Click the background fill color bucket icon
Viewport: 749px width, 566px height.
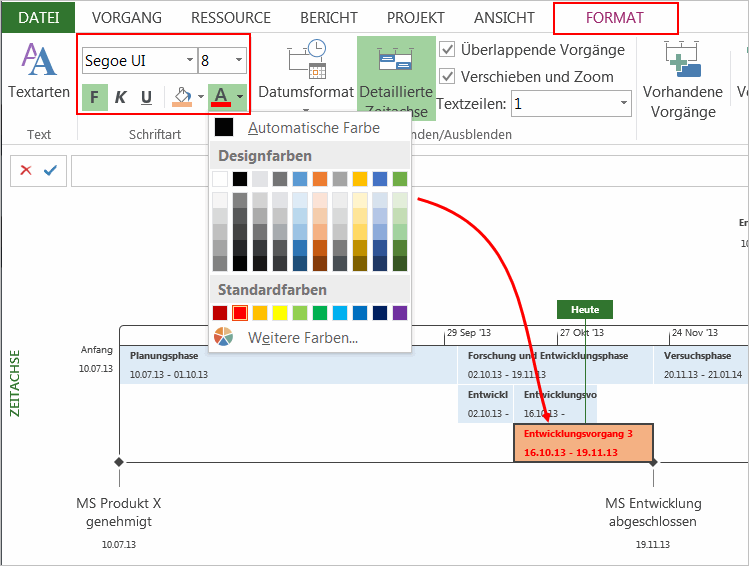pos(182,97)
